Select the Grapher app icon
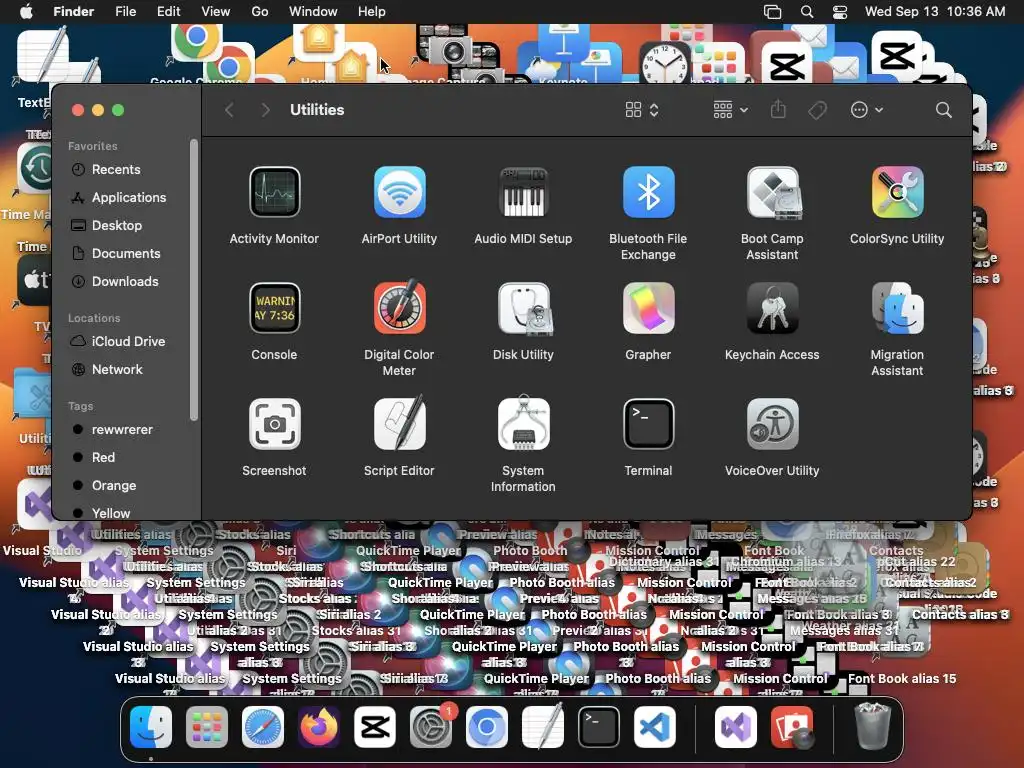 [648, 308]
